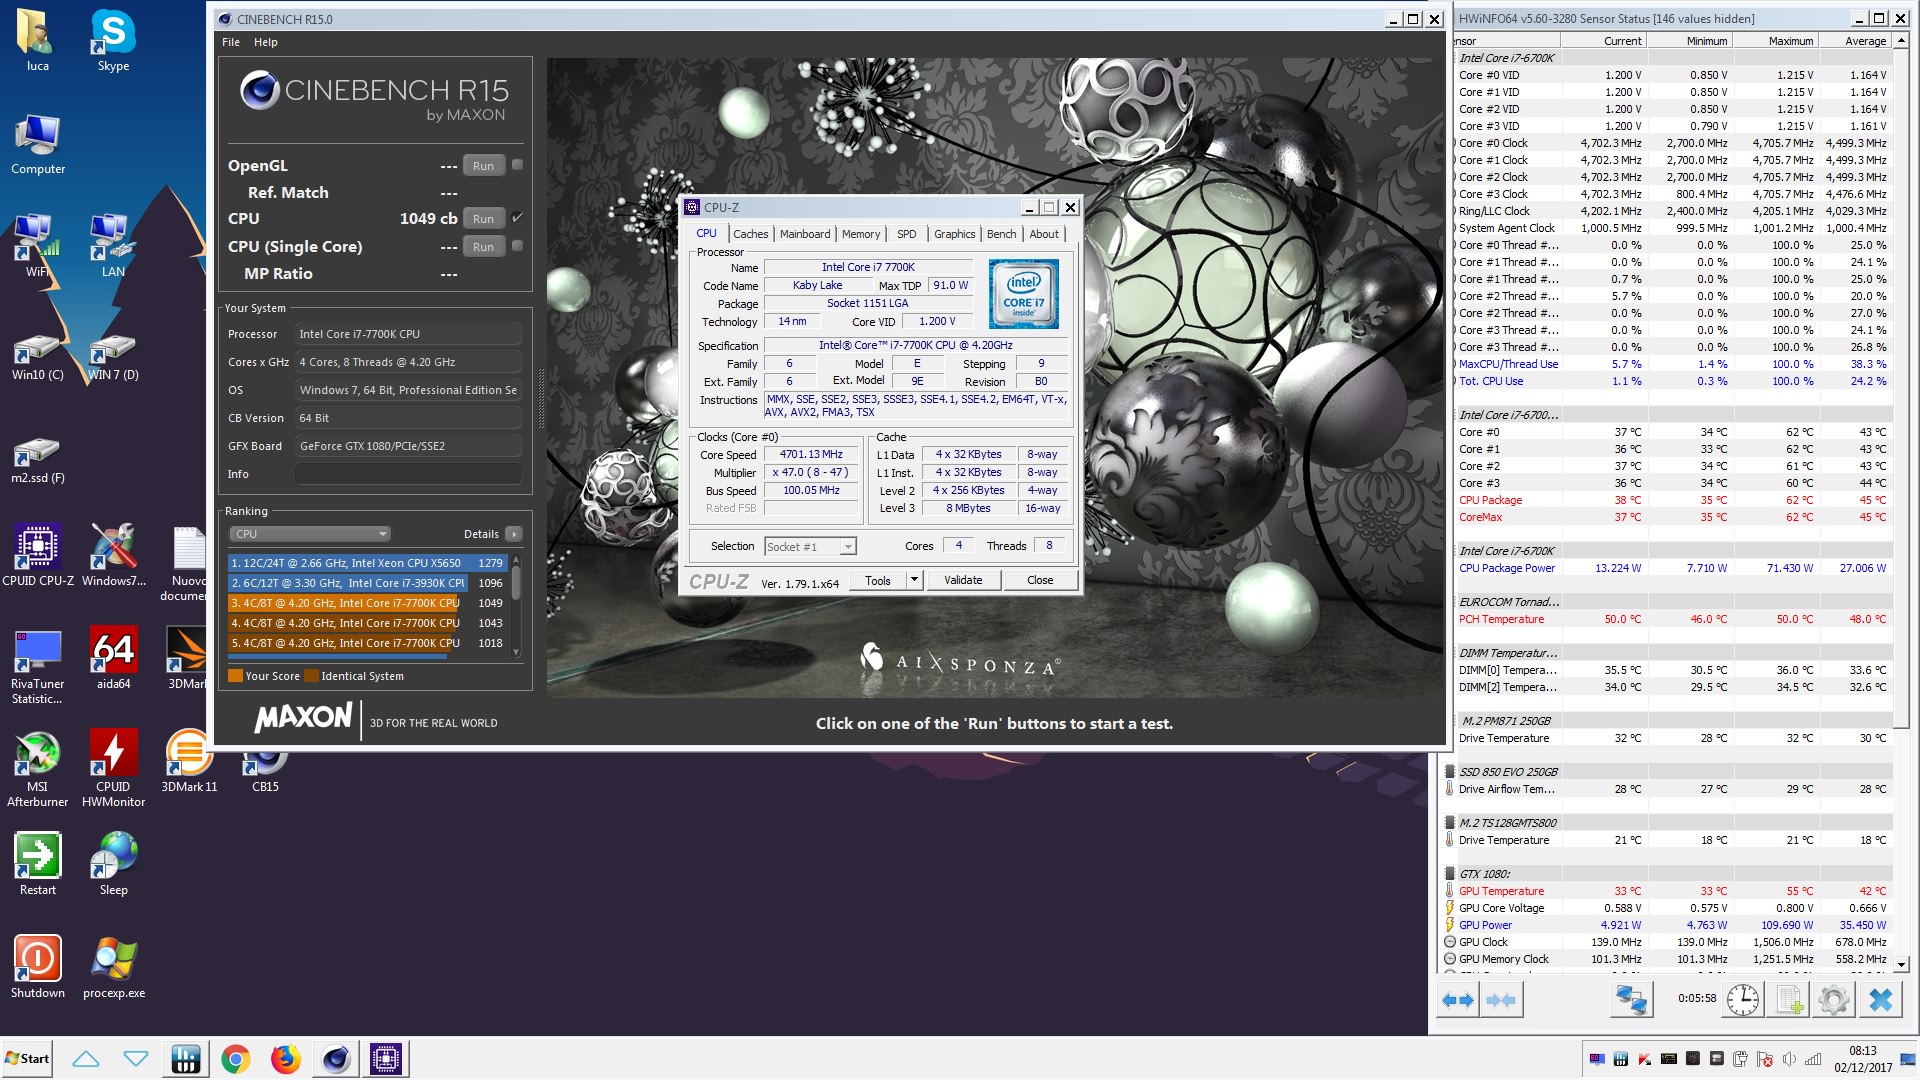Screen dimensions: 1920x1080
Task: Select the m2.ssd (F) drive icon
Action: (x=37, y=460)
